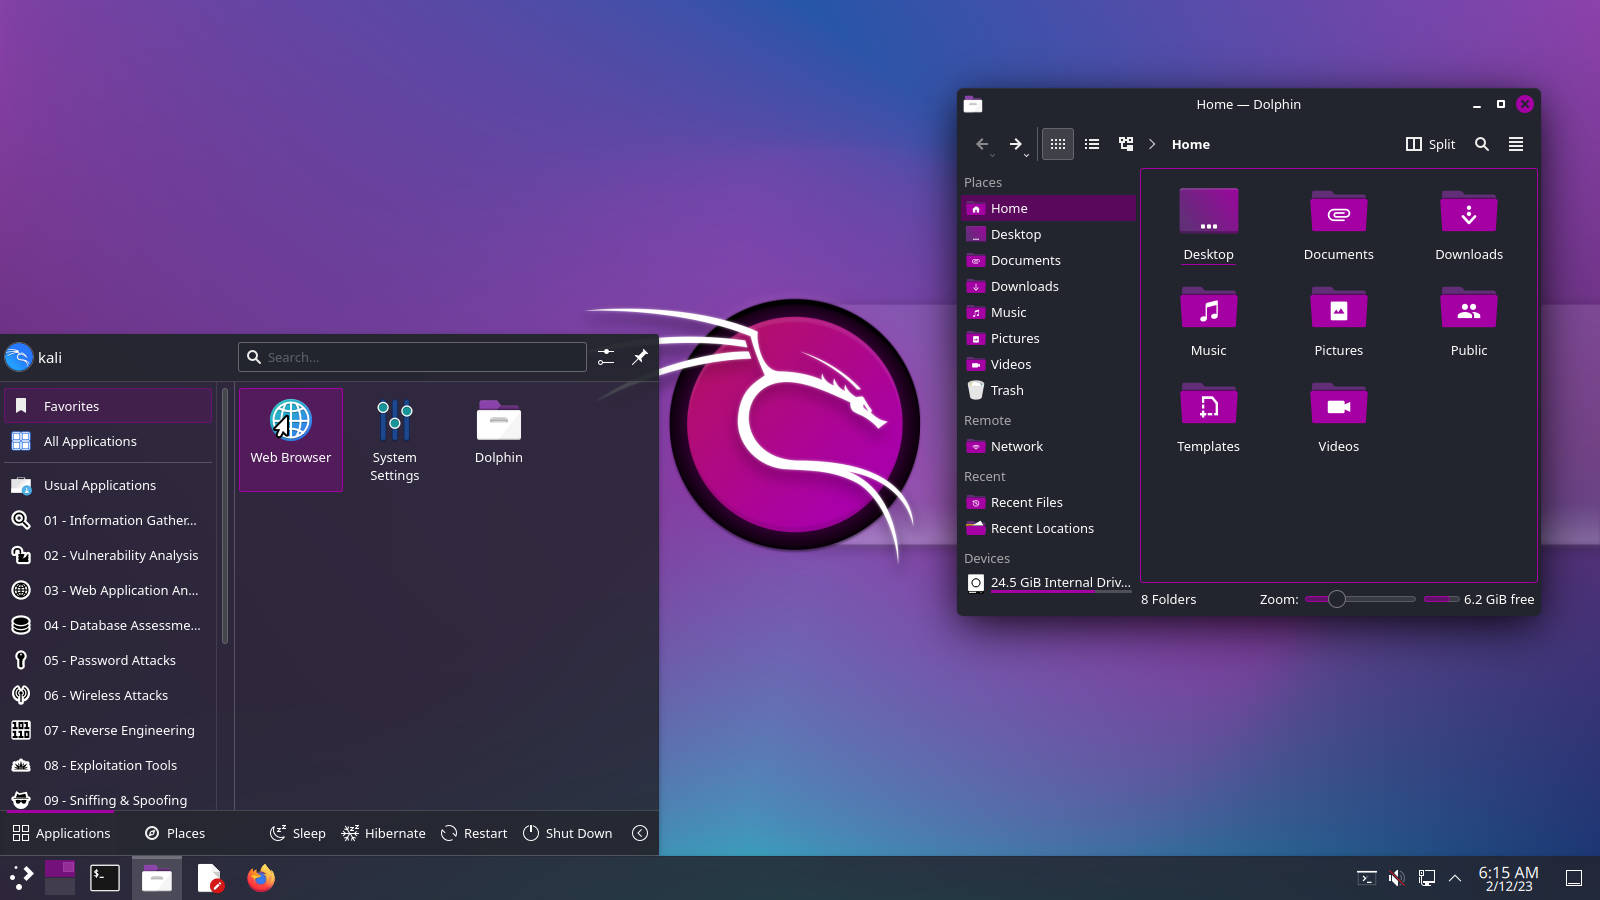Click the Shut Down button
This screenshot has height=900, width=1600.
[567, 833]
